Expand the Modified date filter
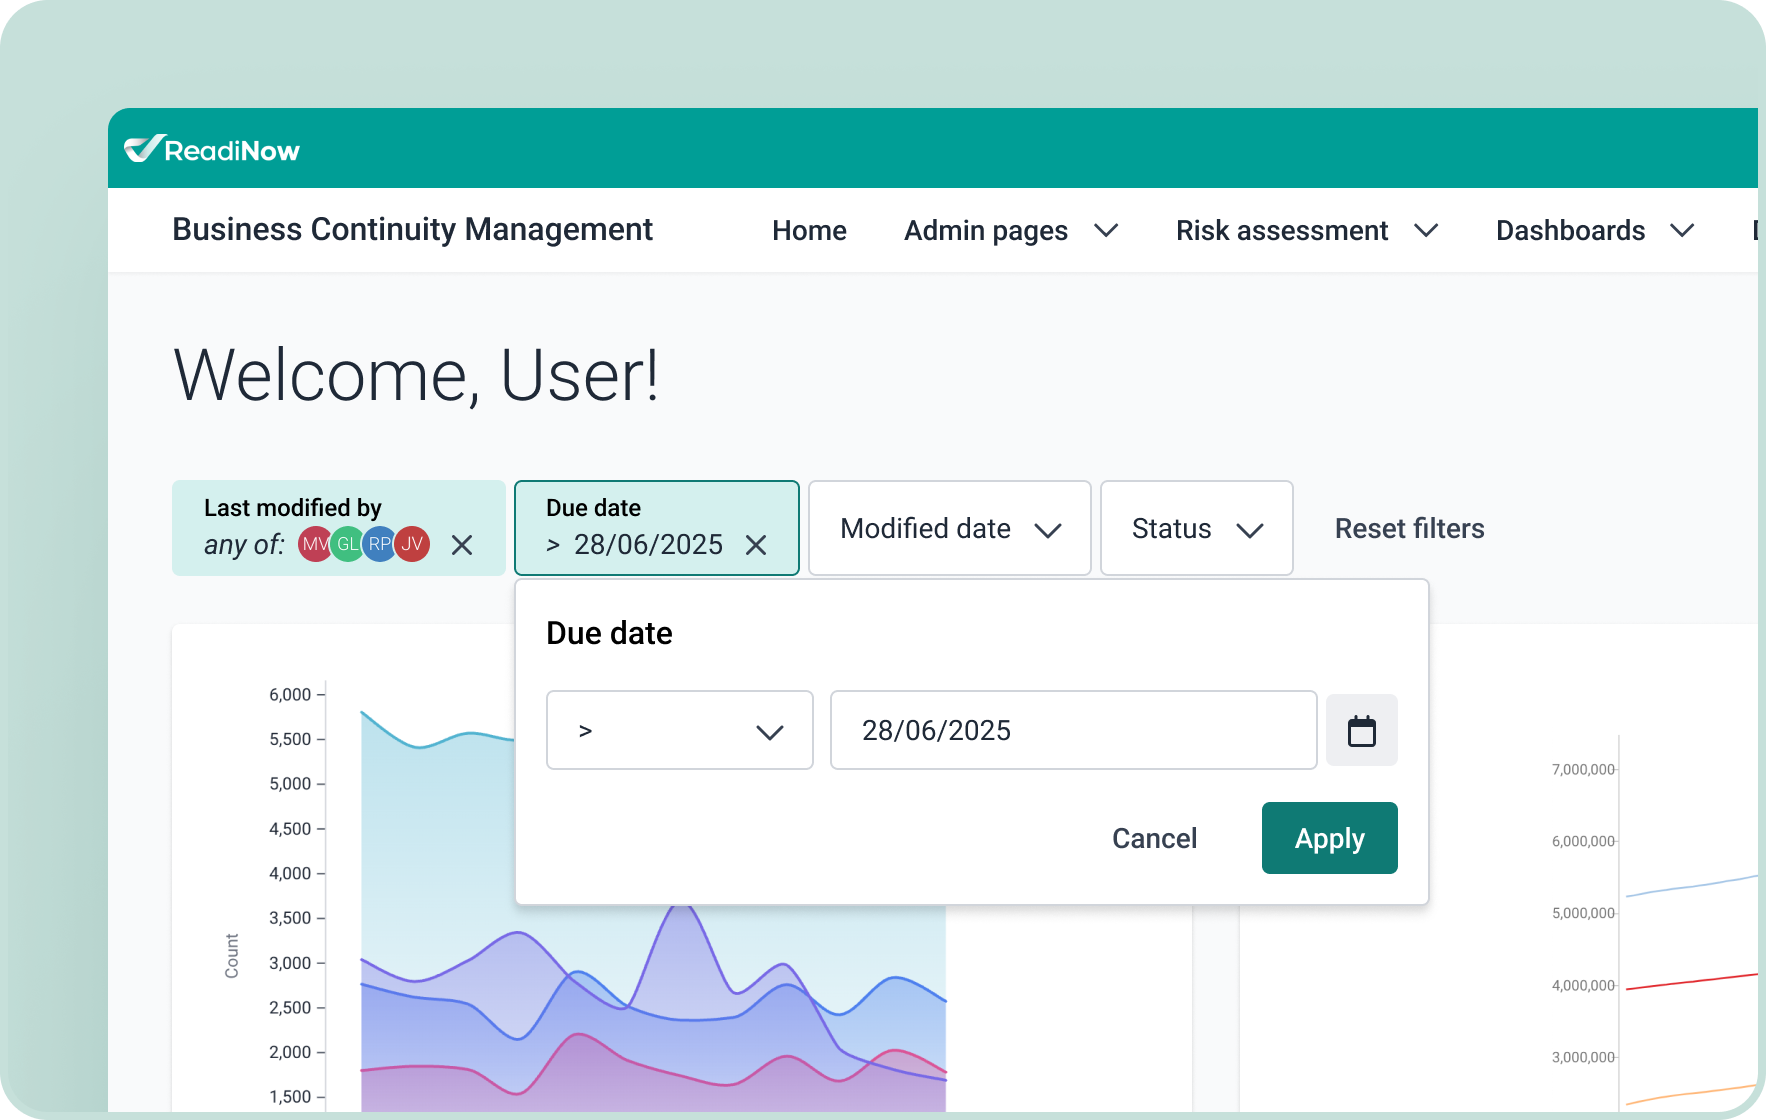 [x=949, y=529]
